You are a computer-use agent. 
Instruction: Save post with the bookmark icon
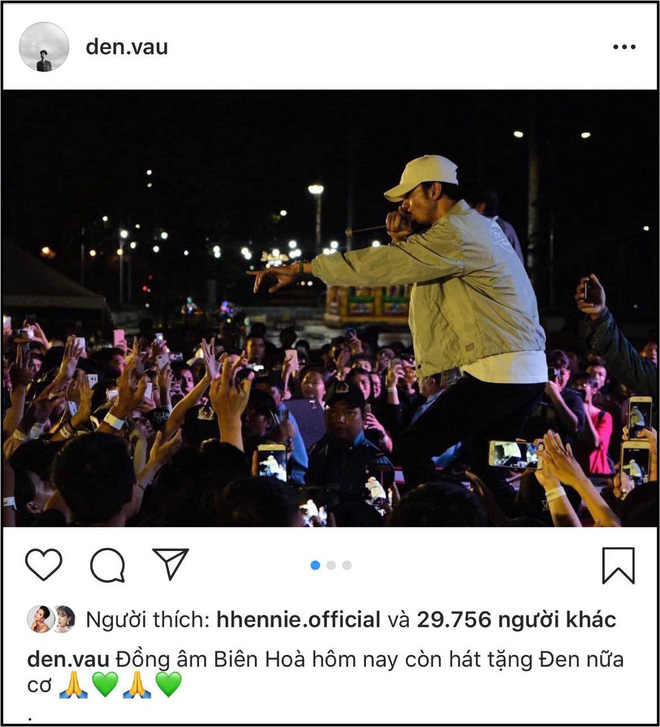618,565
